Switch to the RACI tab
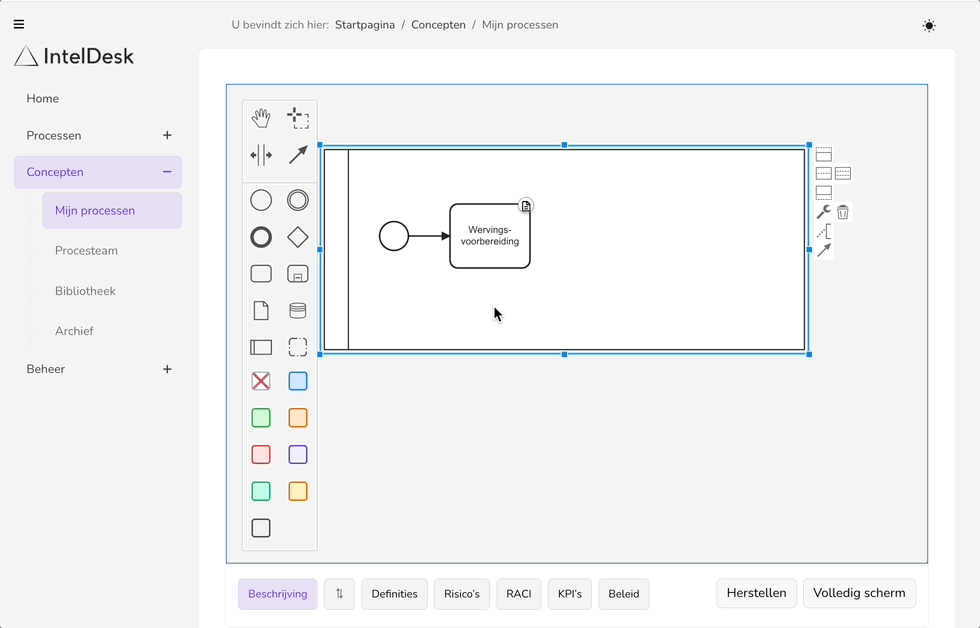Viewport: 980px width, 628px height. [x=519, y=594]
